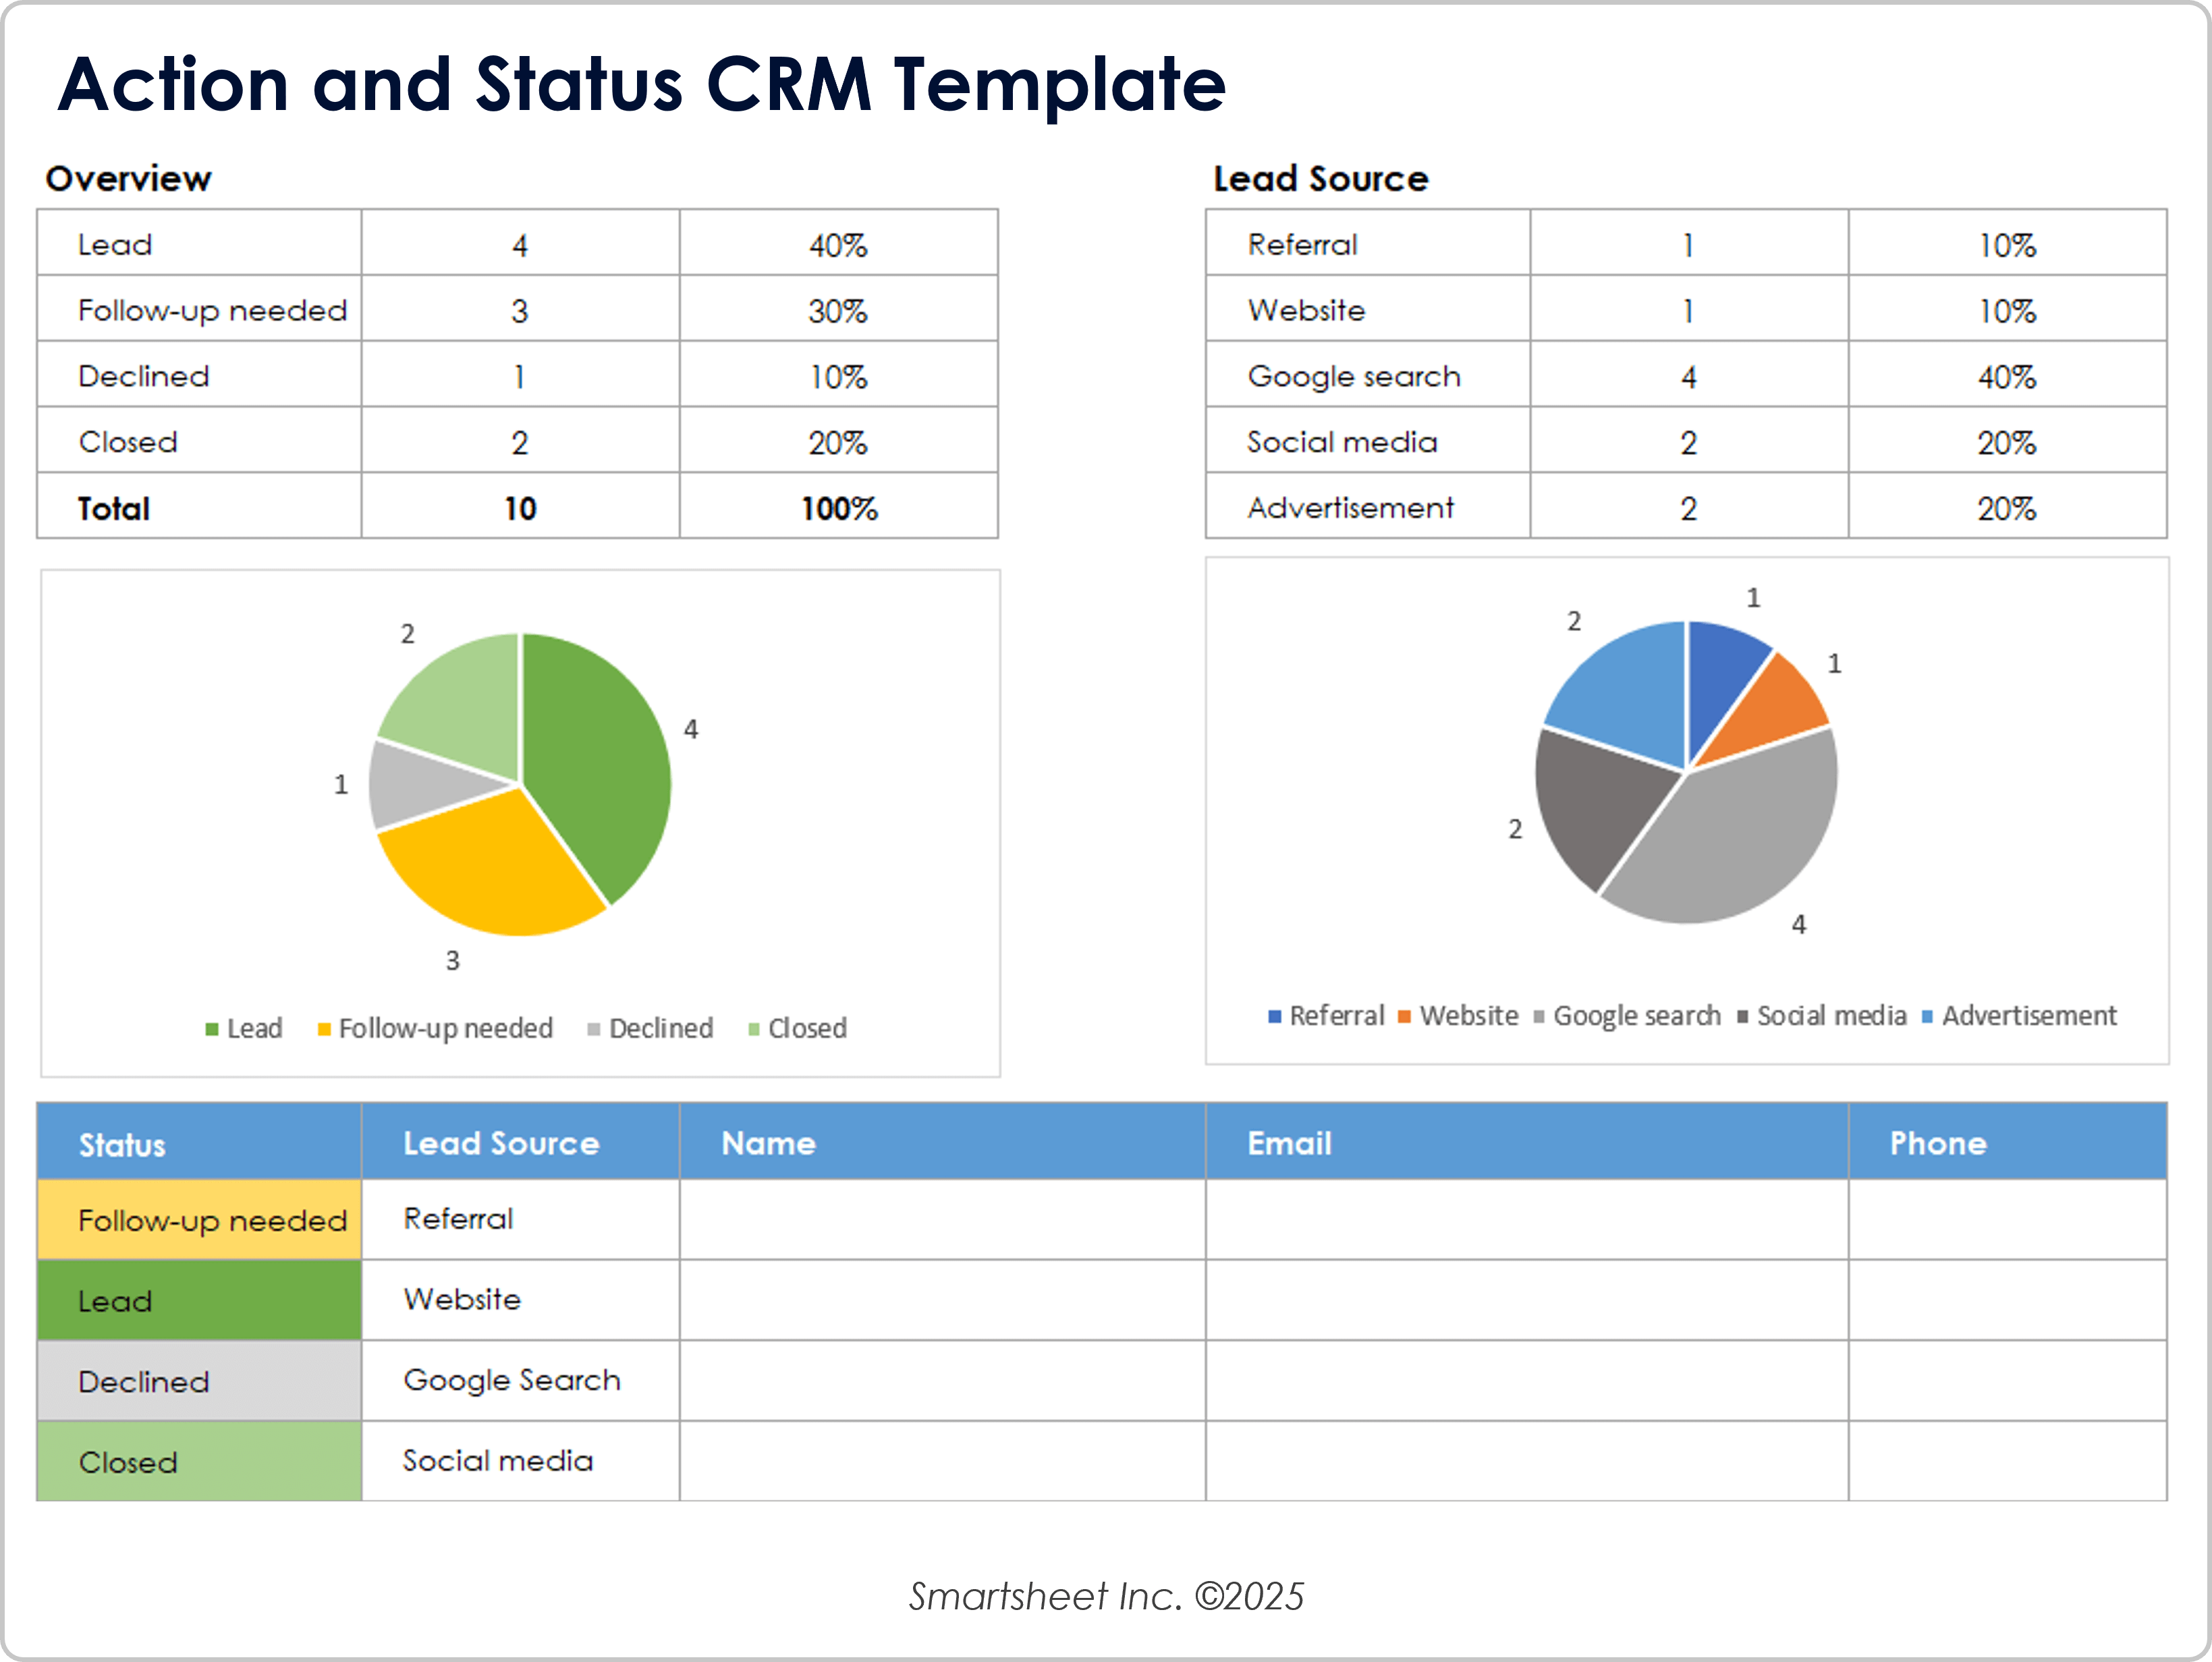Click the green Lead legend marker
2212x1662 pixels.
[211, 1028]
